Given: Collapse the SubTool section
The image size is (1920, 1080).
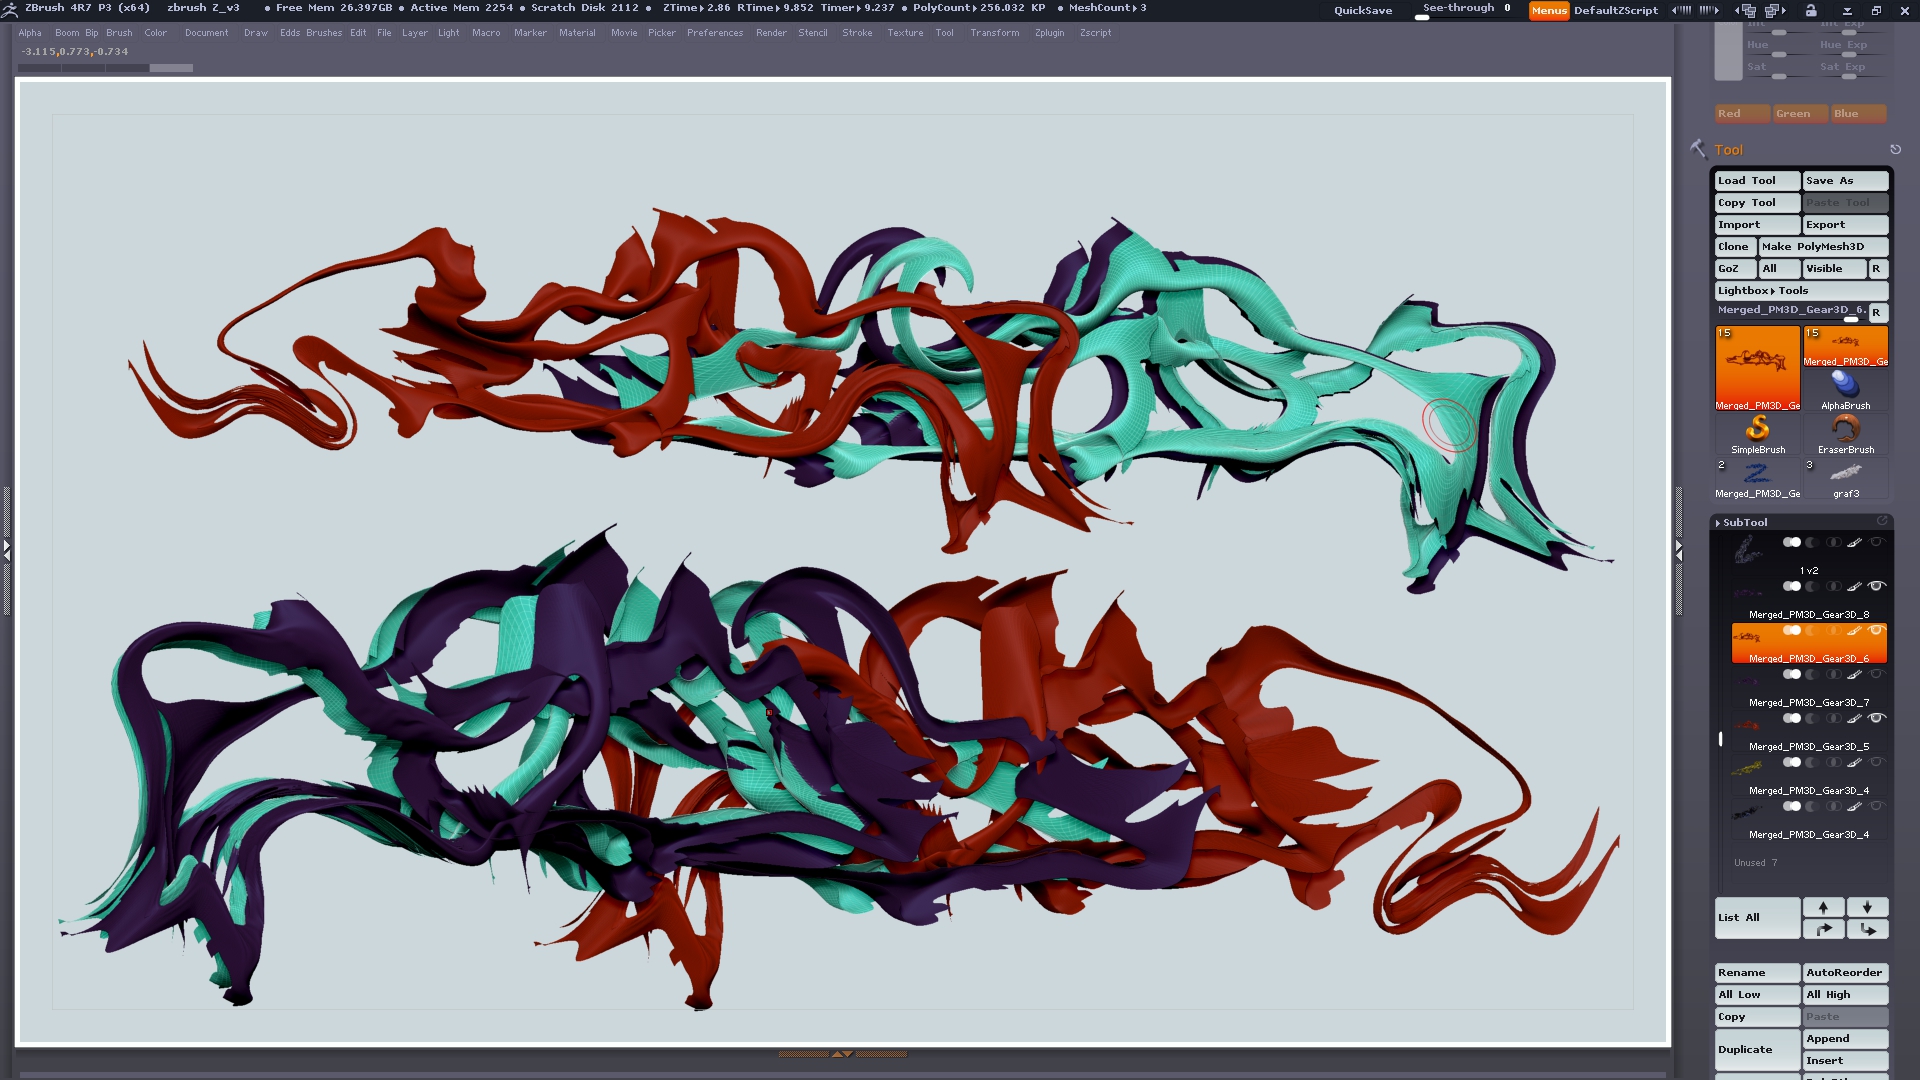Looking at the screenshot, I should pos(1744,522).
